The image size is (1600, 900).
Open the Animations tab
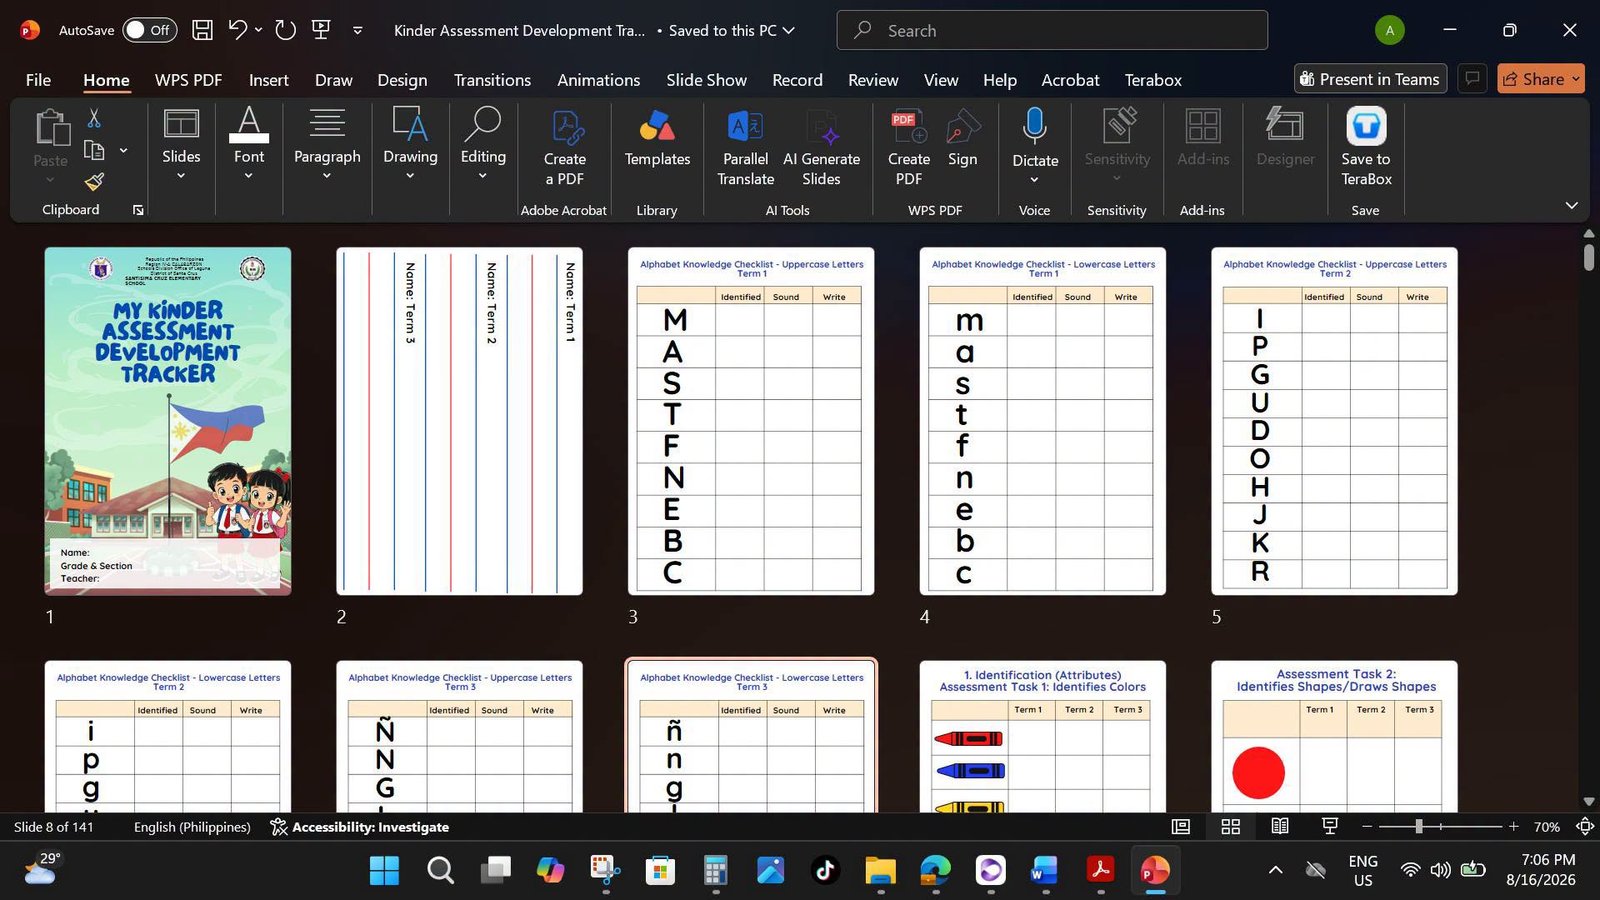click(x=598, y=80)
